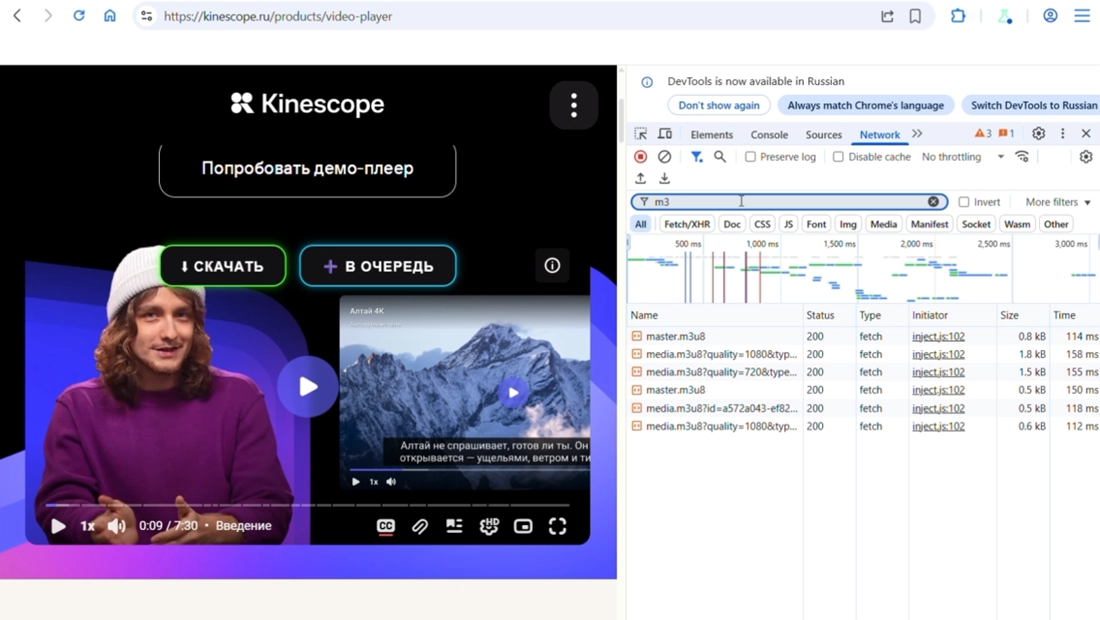Select the DevTools inspect element tool
This screenshot has height=620, width=1100.
pyautogui.click(x=640, y=134)
